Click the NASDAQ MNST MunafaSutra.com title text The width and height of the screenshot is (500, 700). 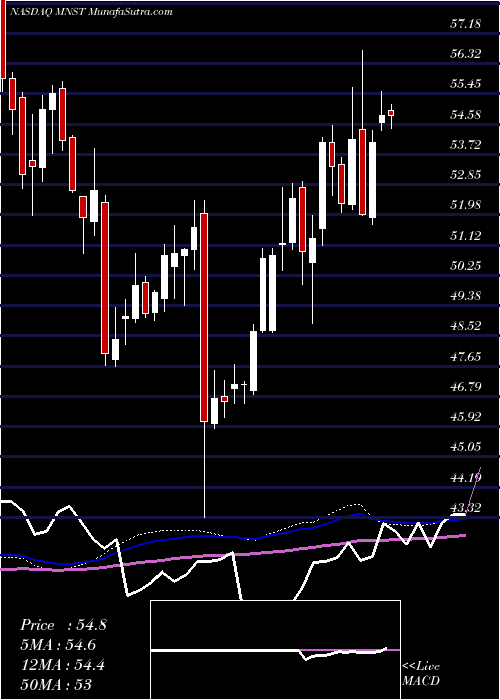click(90, 12)
